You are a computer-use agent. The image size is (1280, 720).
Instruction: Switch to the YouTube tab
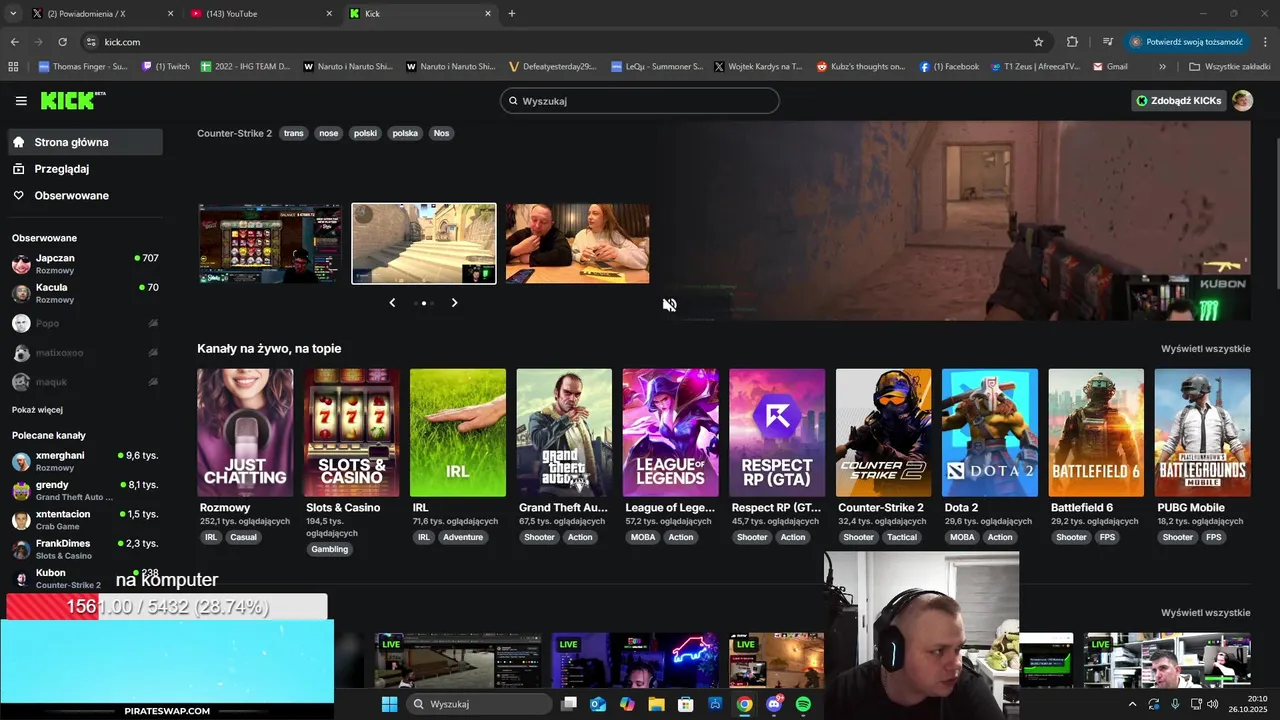click(260, 14)
